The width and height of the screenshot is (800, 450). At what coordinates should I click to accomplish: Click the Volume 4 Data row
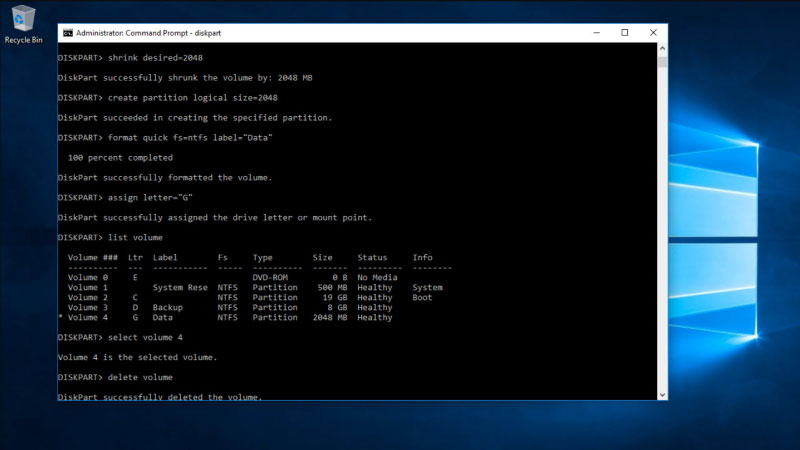(230, 318)
